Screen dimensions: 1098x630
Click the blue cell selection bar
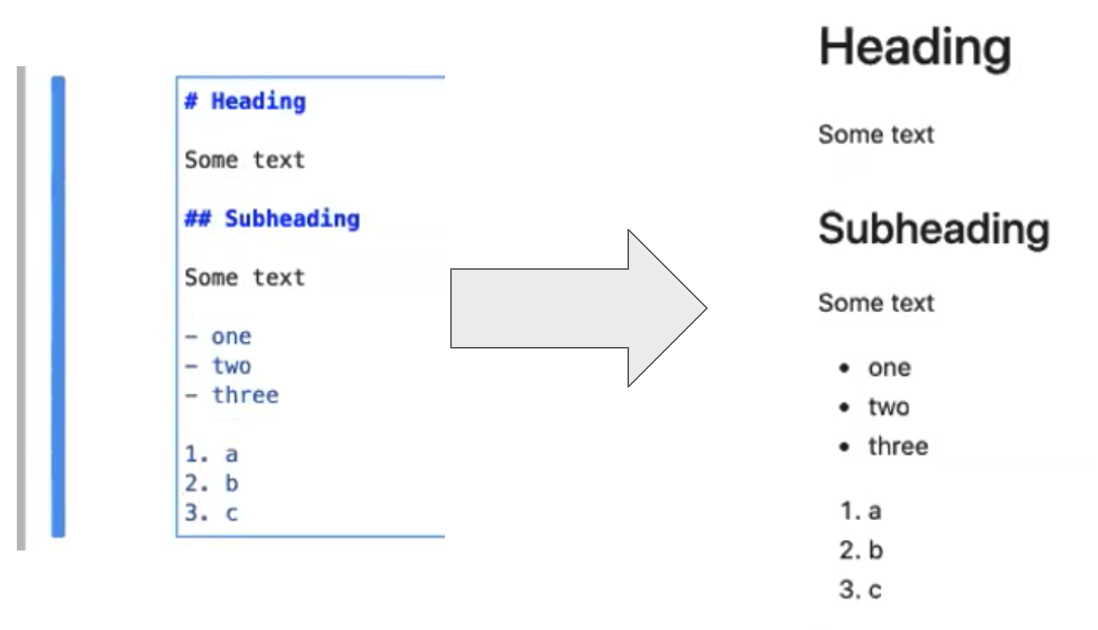click(58, 306)
